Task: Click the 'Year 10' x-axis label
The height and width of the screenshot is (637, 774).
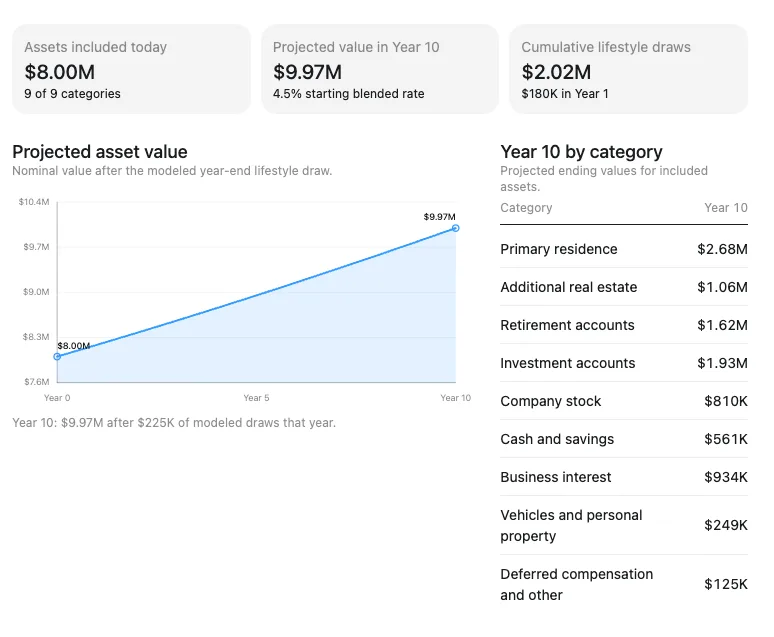Action: point(456,398)
